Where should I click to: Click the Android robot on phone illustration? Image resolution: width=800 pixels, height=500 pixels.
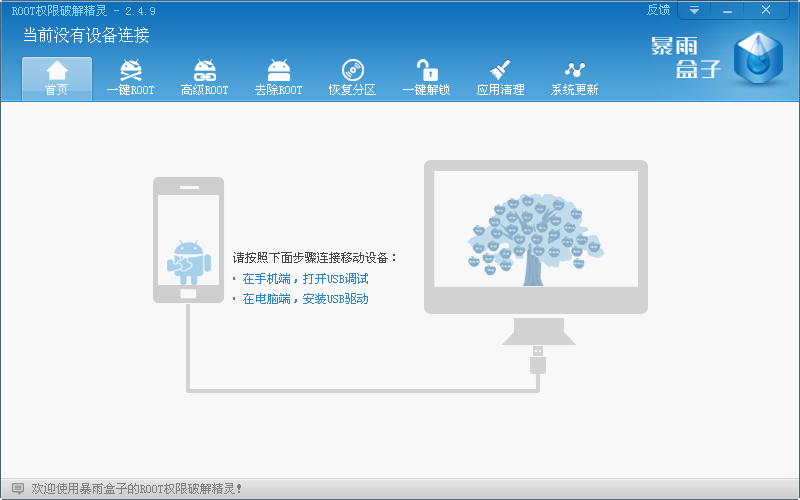click(x=189, y=263)
